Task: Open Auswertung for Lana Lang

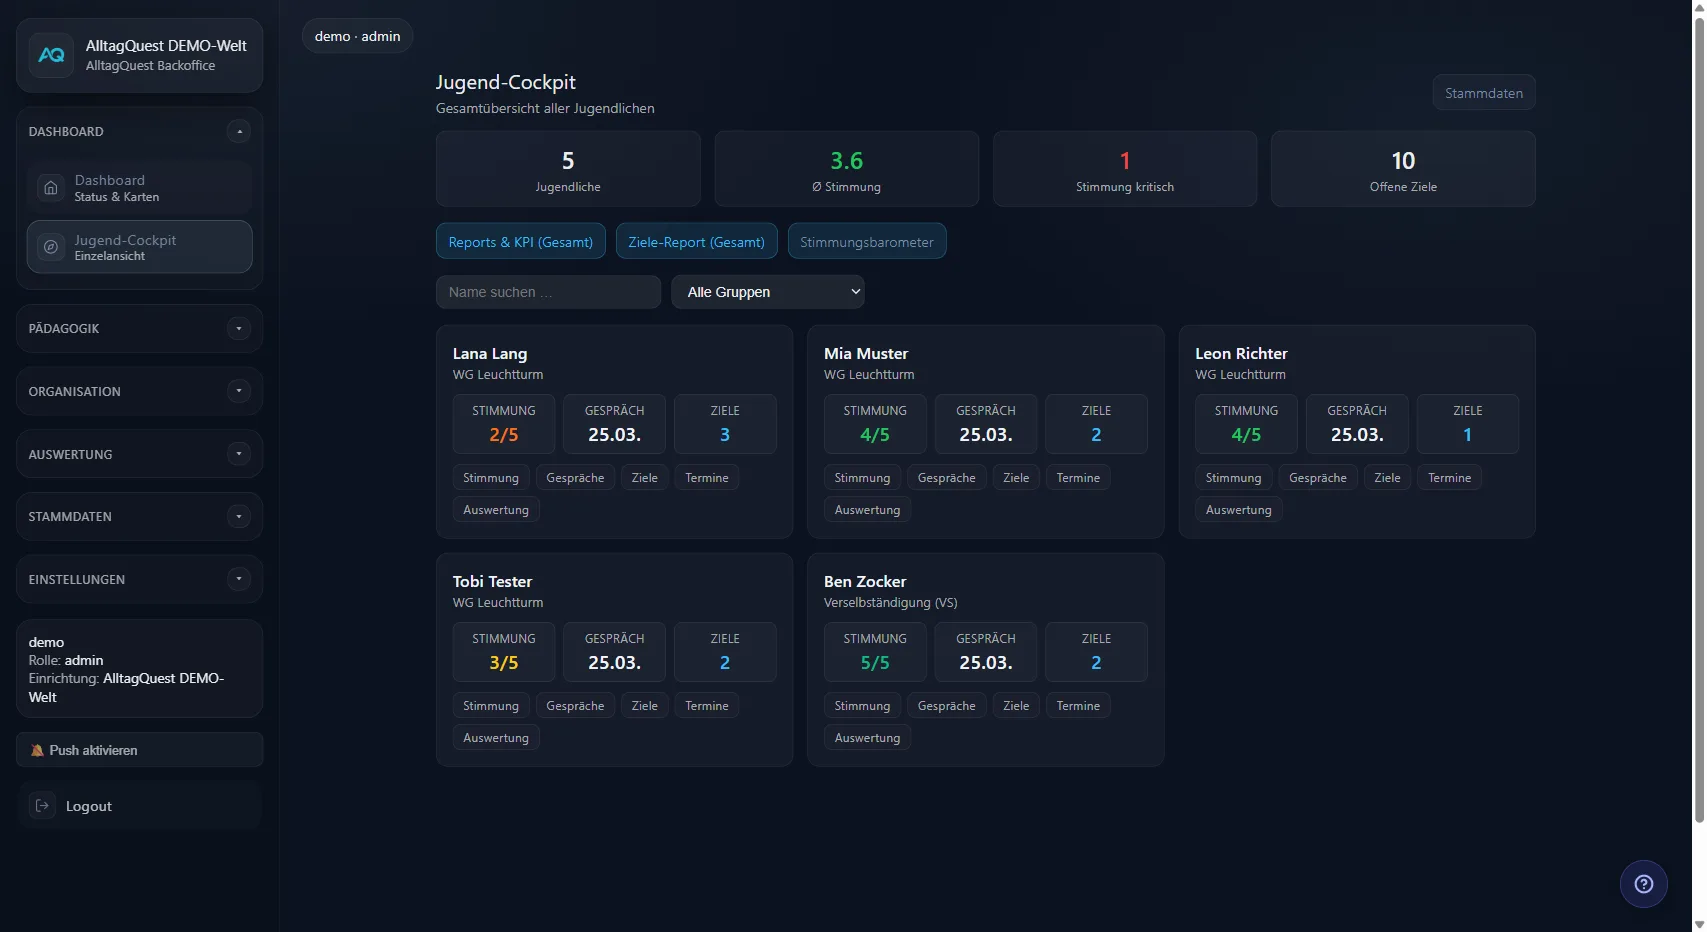Action: (496, 510)
